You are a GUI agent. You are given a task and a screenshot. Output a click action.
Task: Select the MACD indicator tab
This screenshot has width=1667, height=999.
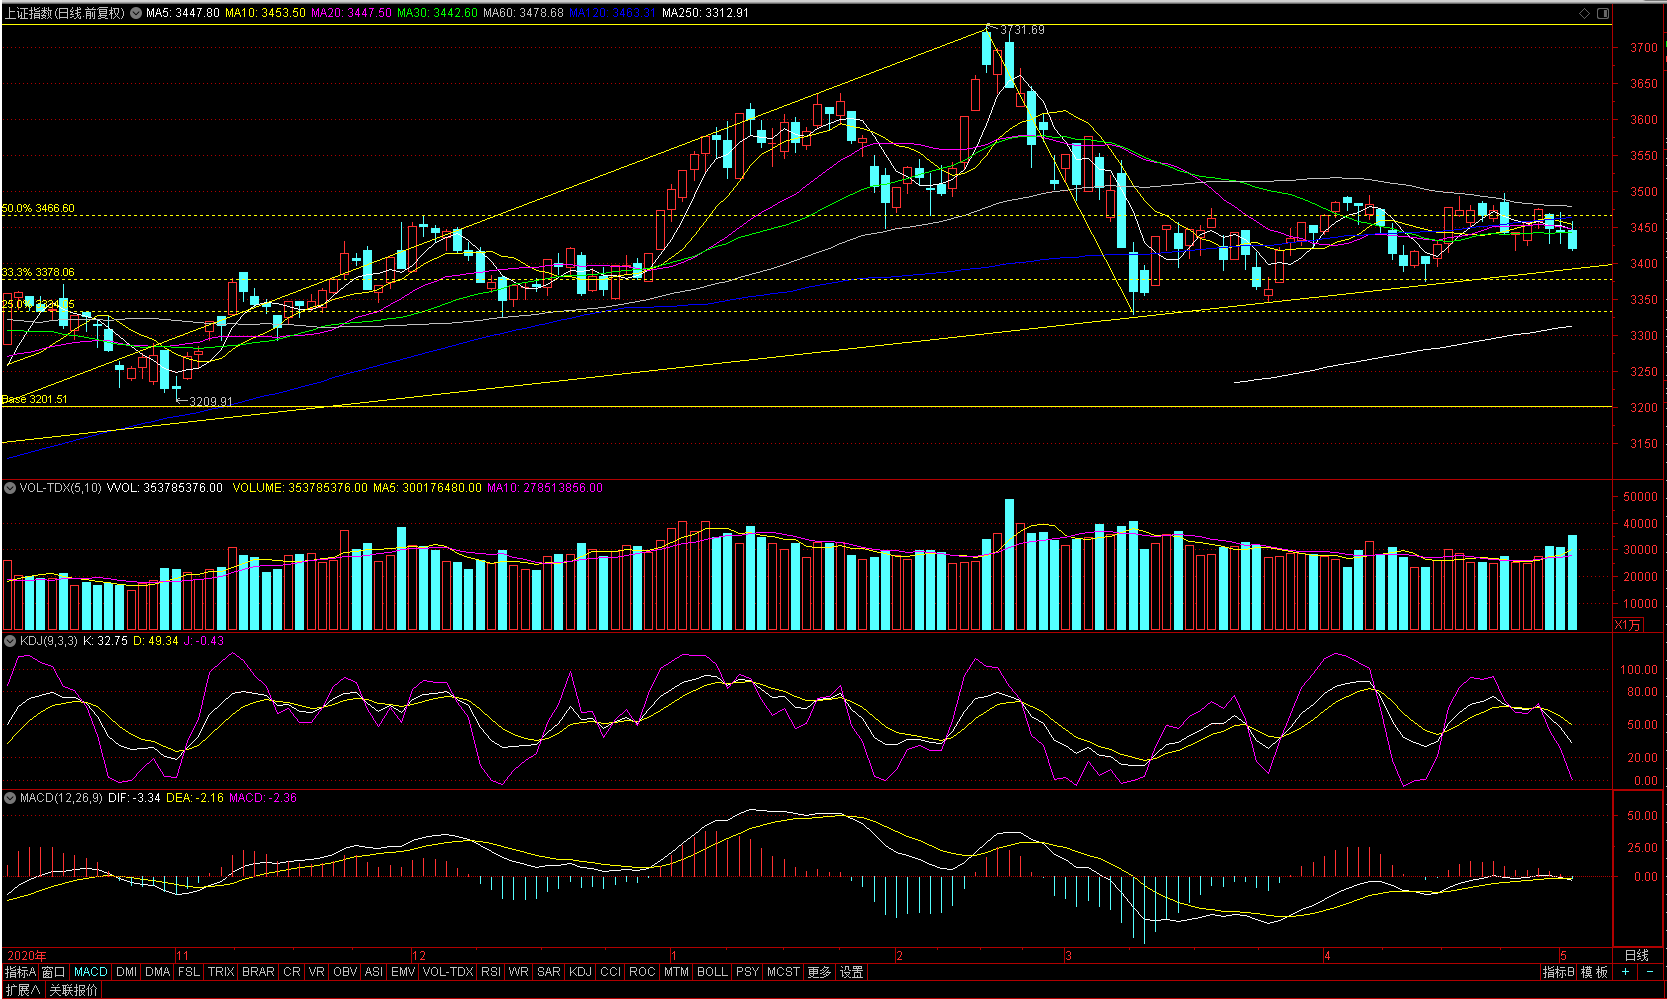point(91,972)
